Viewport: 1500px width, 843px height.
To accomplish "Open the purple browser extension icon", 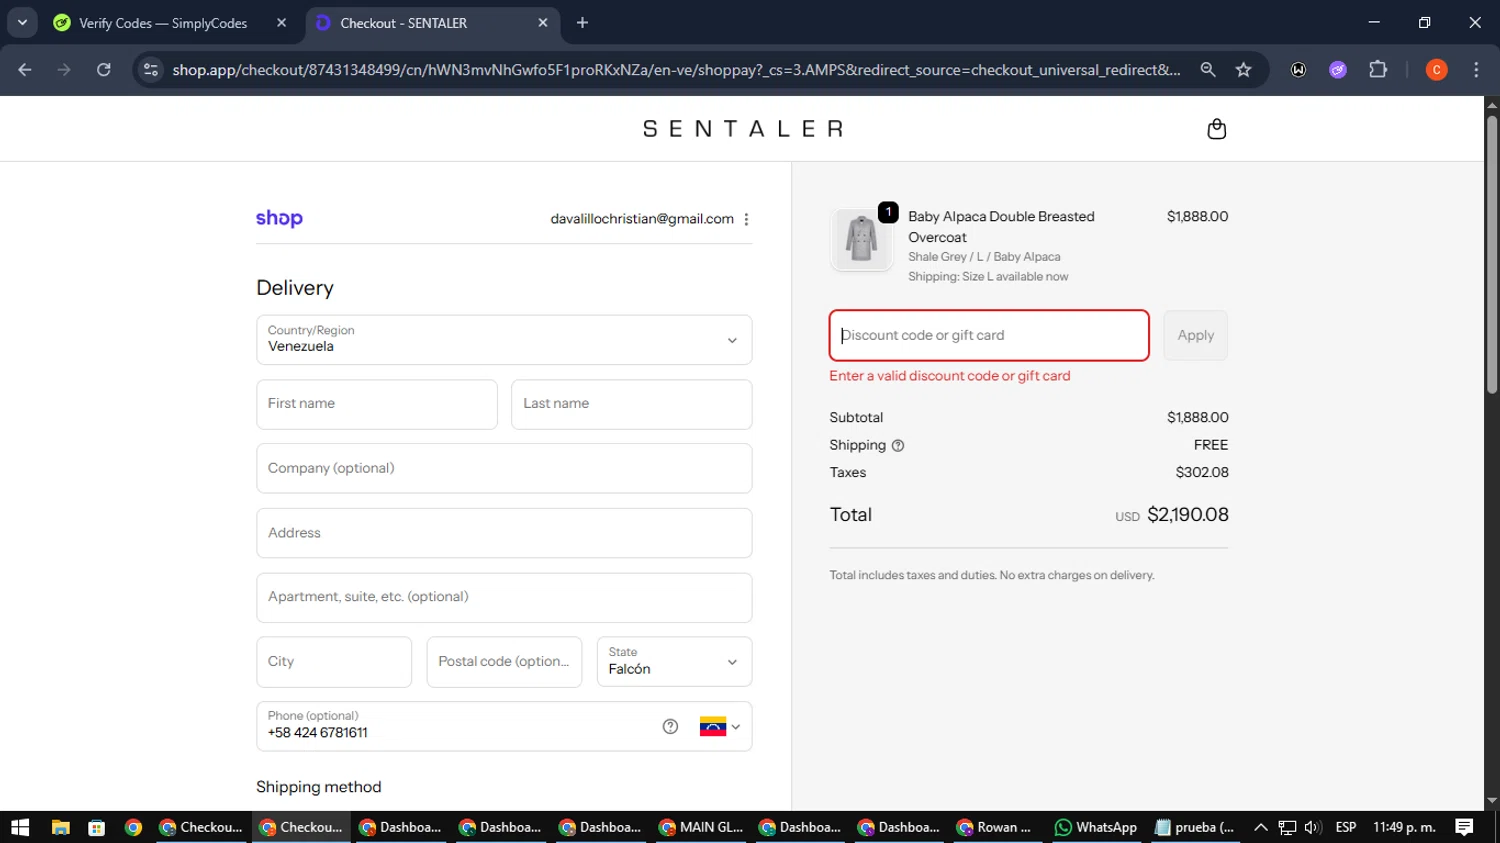I will pos(1338,70).
